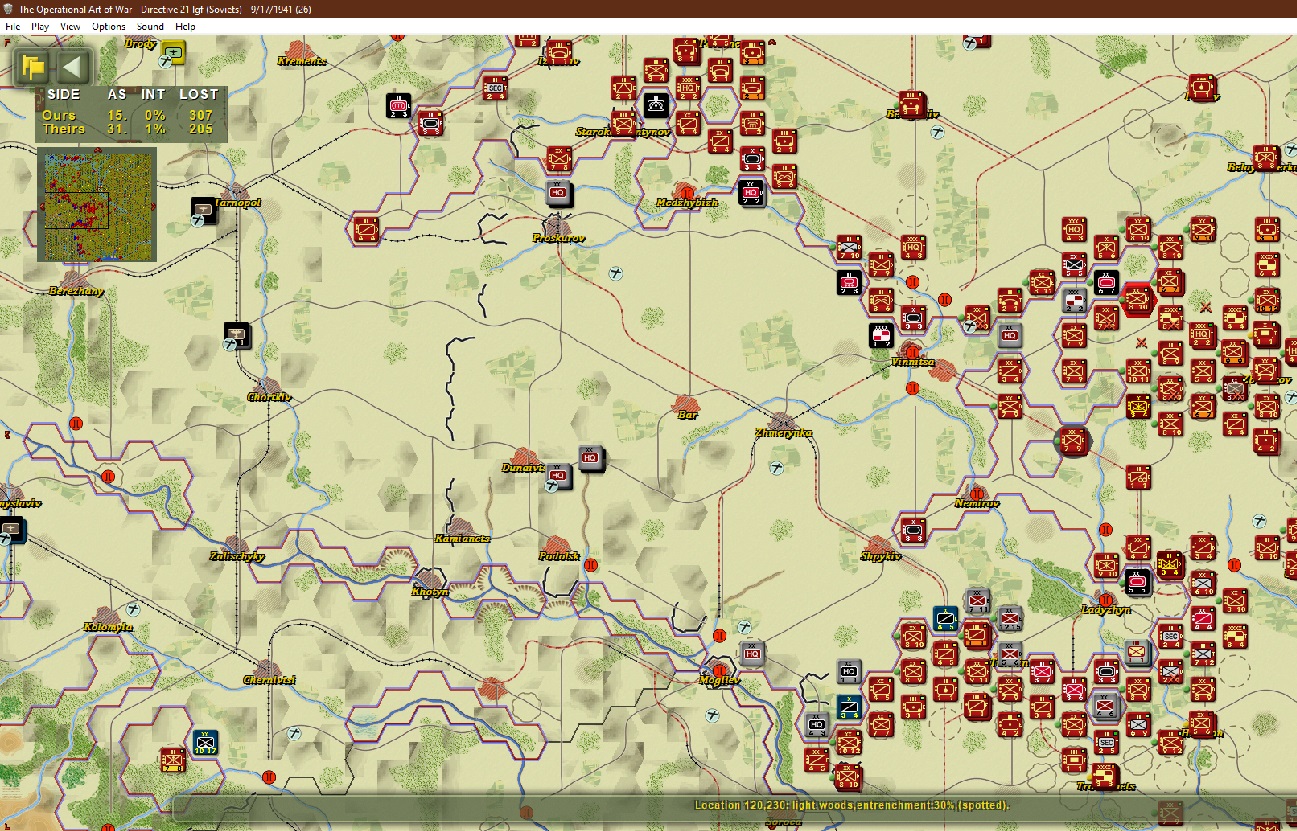The width and height of the screenshot is (1297, 831).
Task: Click the minimap overview thumbnail
Action: 97,204
